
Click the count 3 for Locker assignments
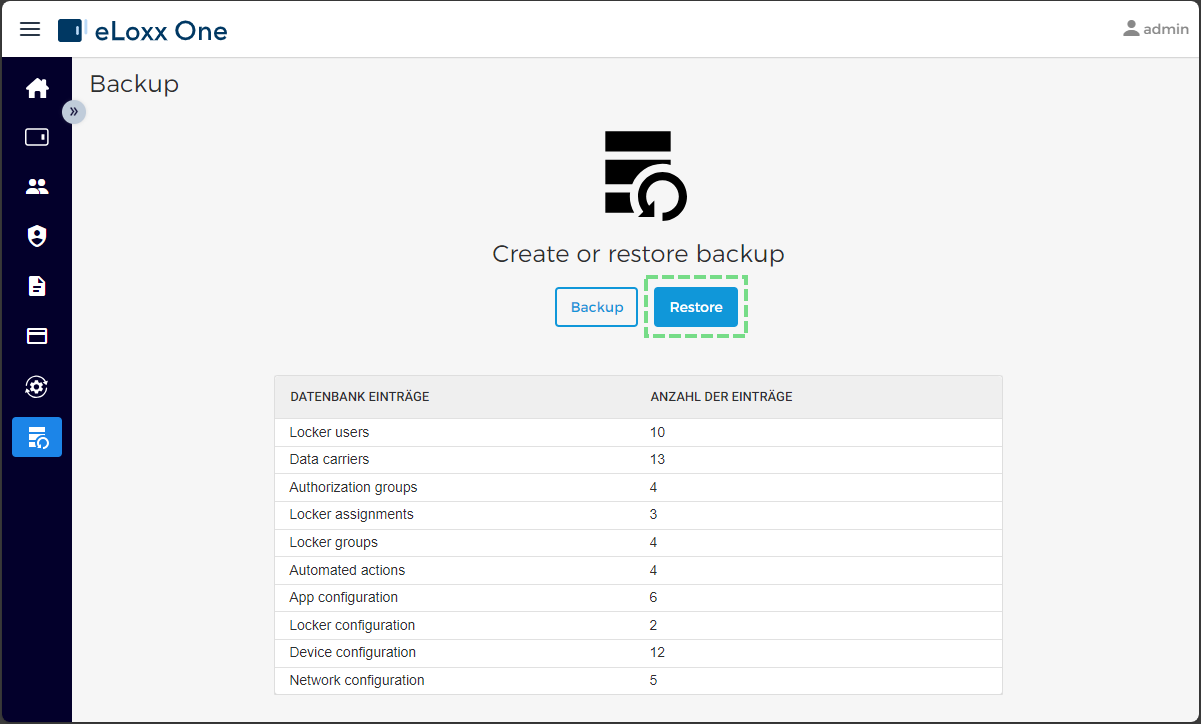pos(653,514)
